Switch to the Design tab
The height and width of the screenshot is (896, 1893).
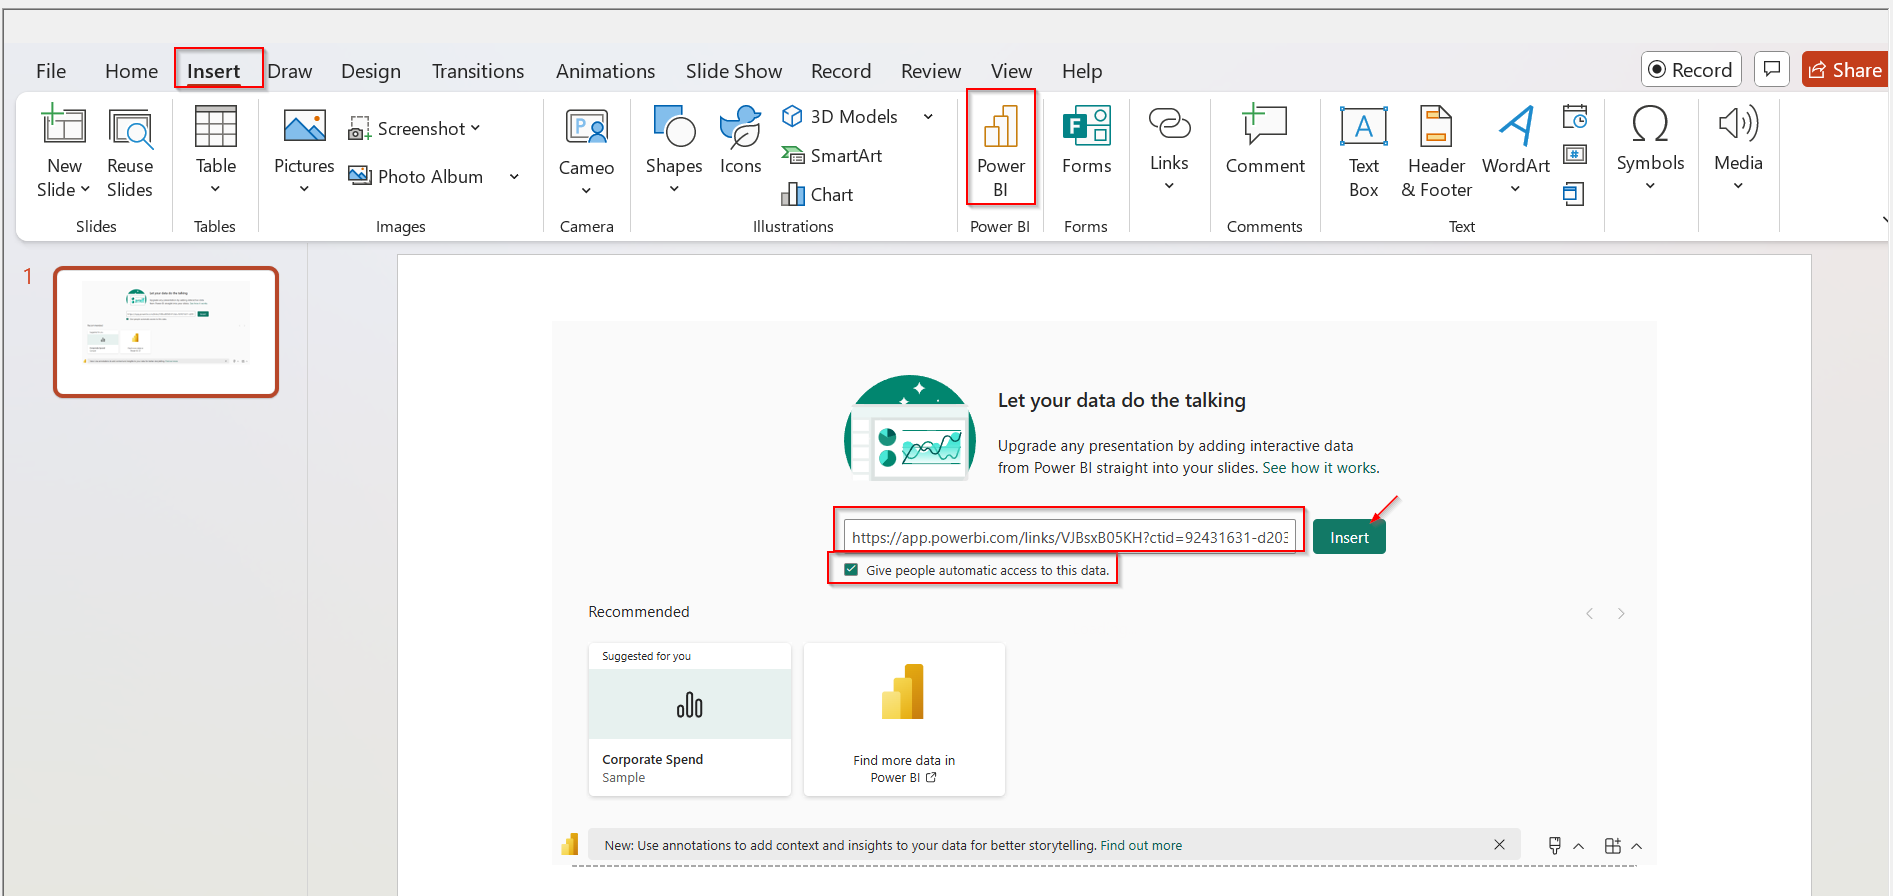click(x=371, y=71)
